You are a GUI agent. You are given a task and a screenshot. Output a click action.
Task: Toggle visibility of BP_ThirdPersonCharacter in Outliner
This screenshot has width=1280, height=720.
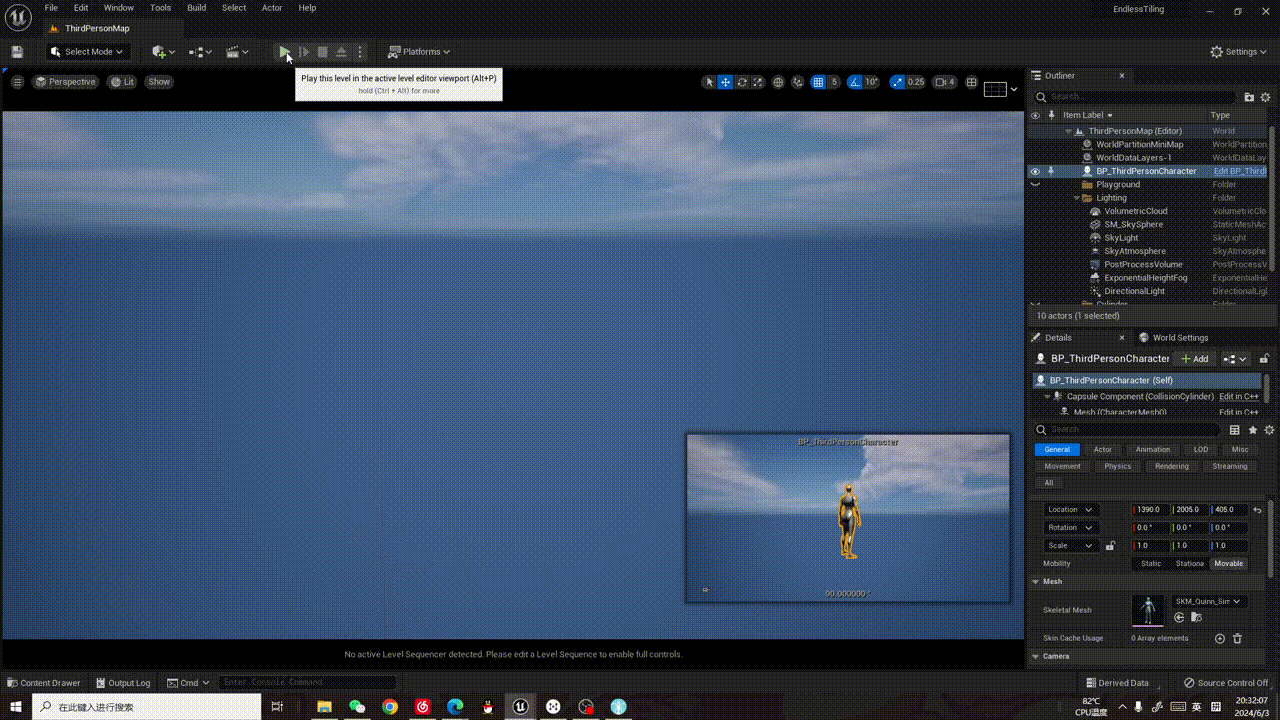(x=1035, y=171)
